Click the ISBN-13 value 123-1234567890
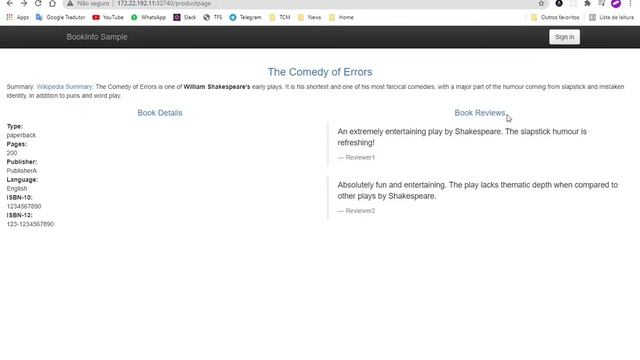Image resolution: width=640 pixels, height=360 pixels. (x=30, y=224)
